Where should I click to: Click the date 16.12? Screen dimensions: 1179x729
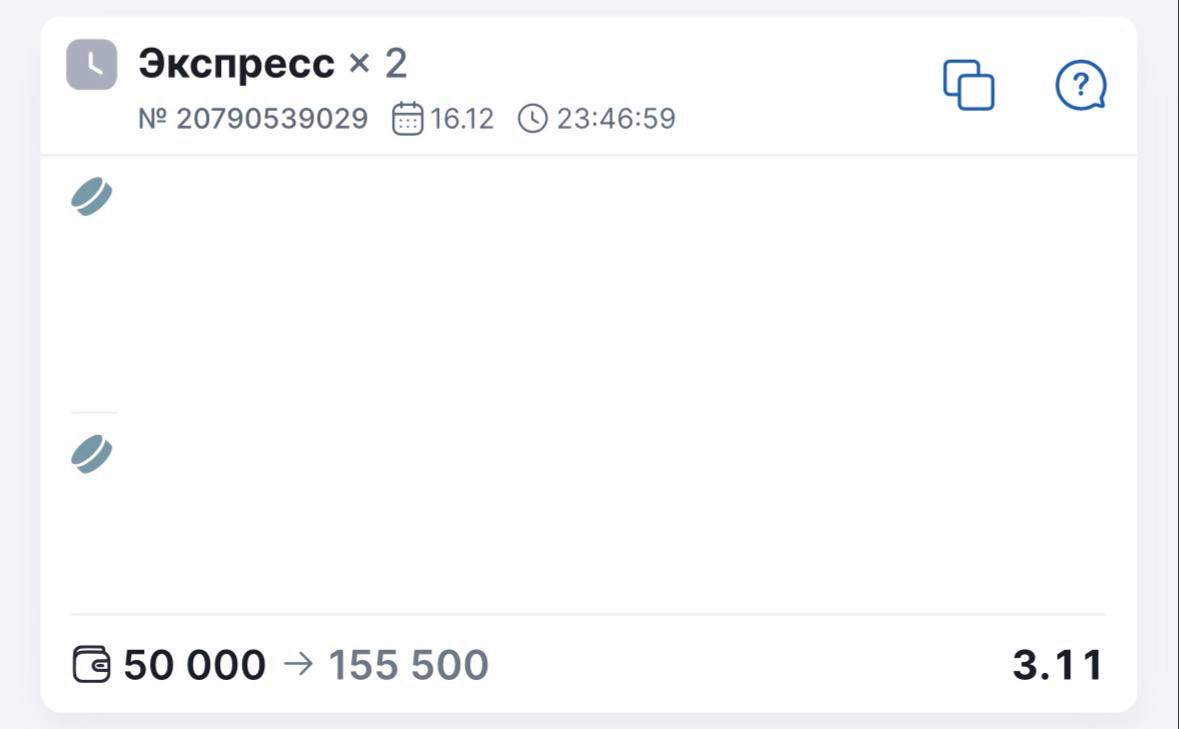coord(462,119)
